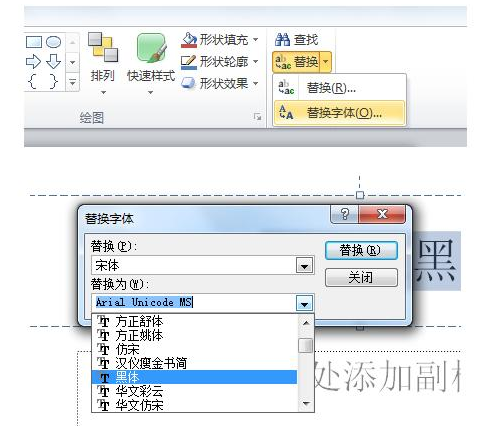Click the help button in 替换字体 dialog

pos(344,214)
